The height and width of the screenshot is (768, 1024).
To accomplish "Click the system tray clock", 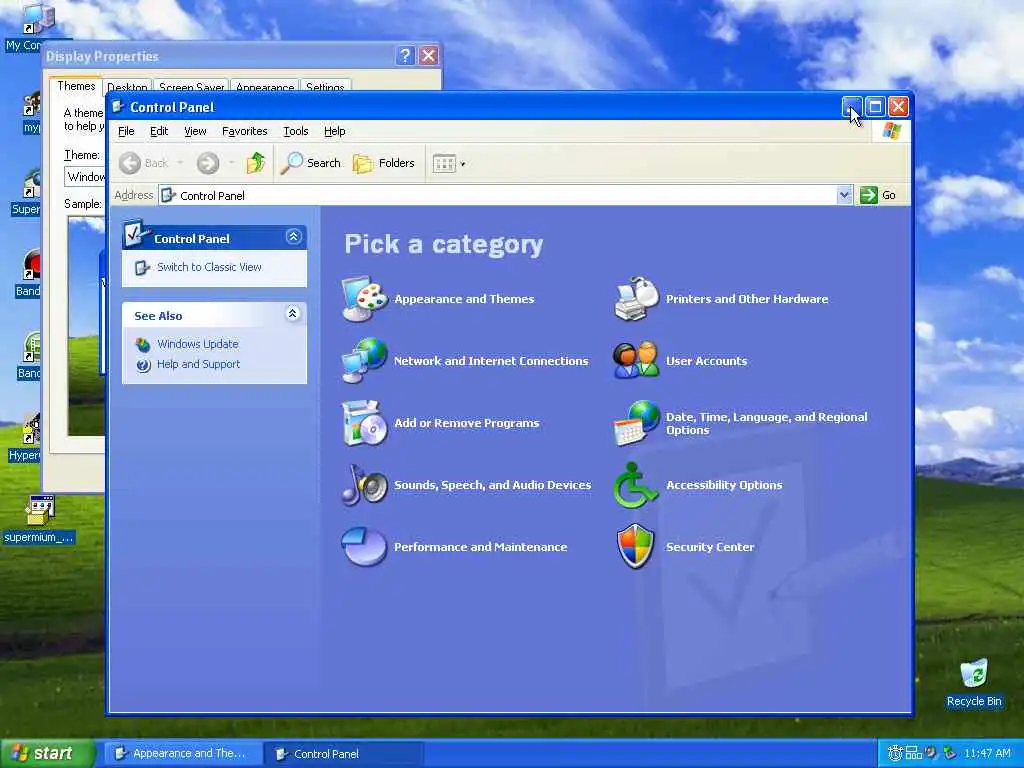I will [987, 753].
